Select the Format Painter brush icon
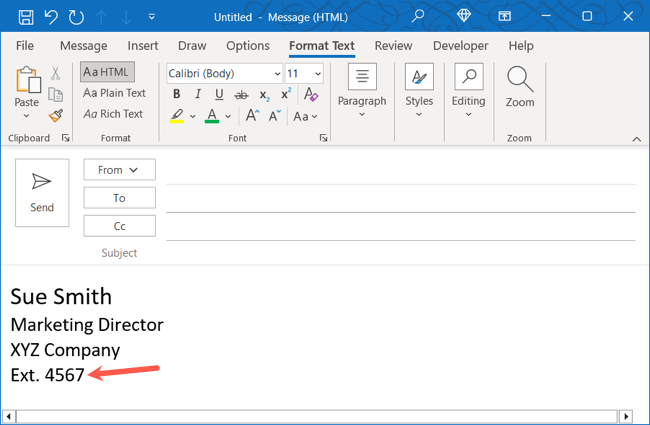650x425 pixels. point(56,115)
